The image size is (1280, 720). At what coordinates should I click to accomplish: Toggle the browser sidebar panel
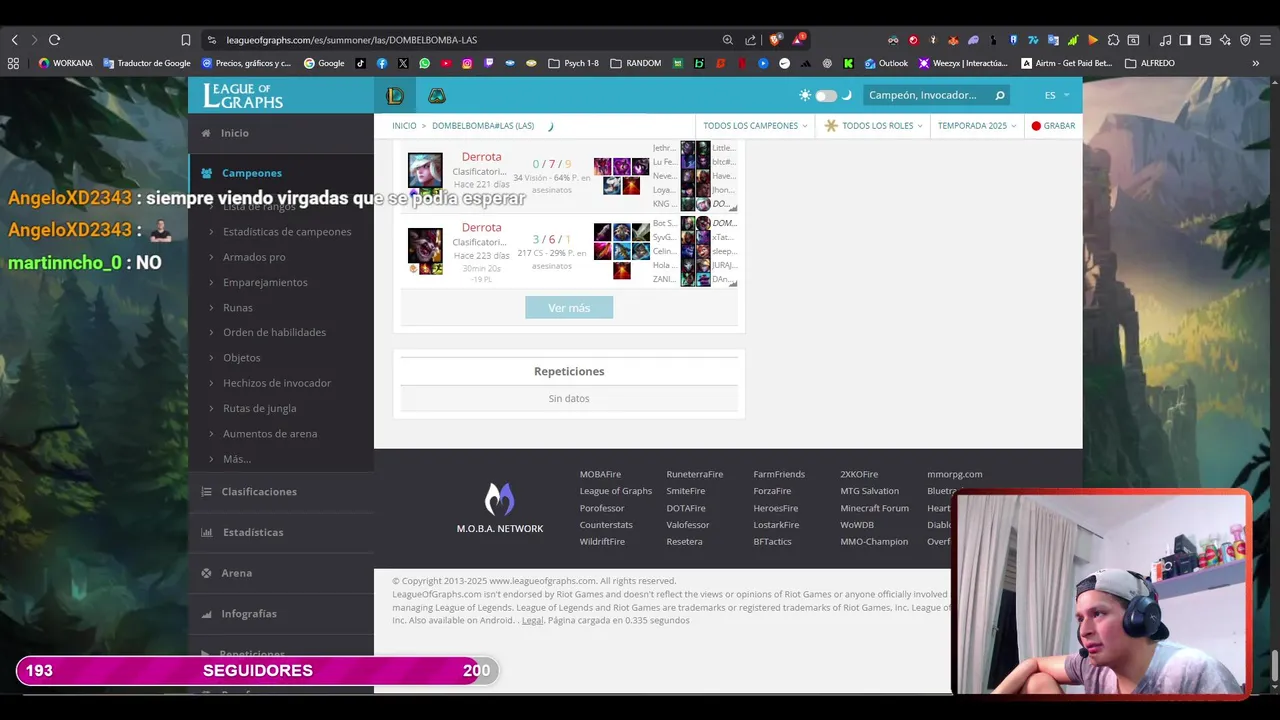click(x=1185, y=40)
